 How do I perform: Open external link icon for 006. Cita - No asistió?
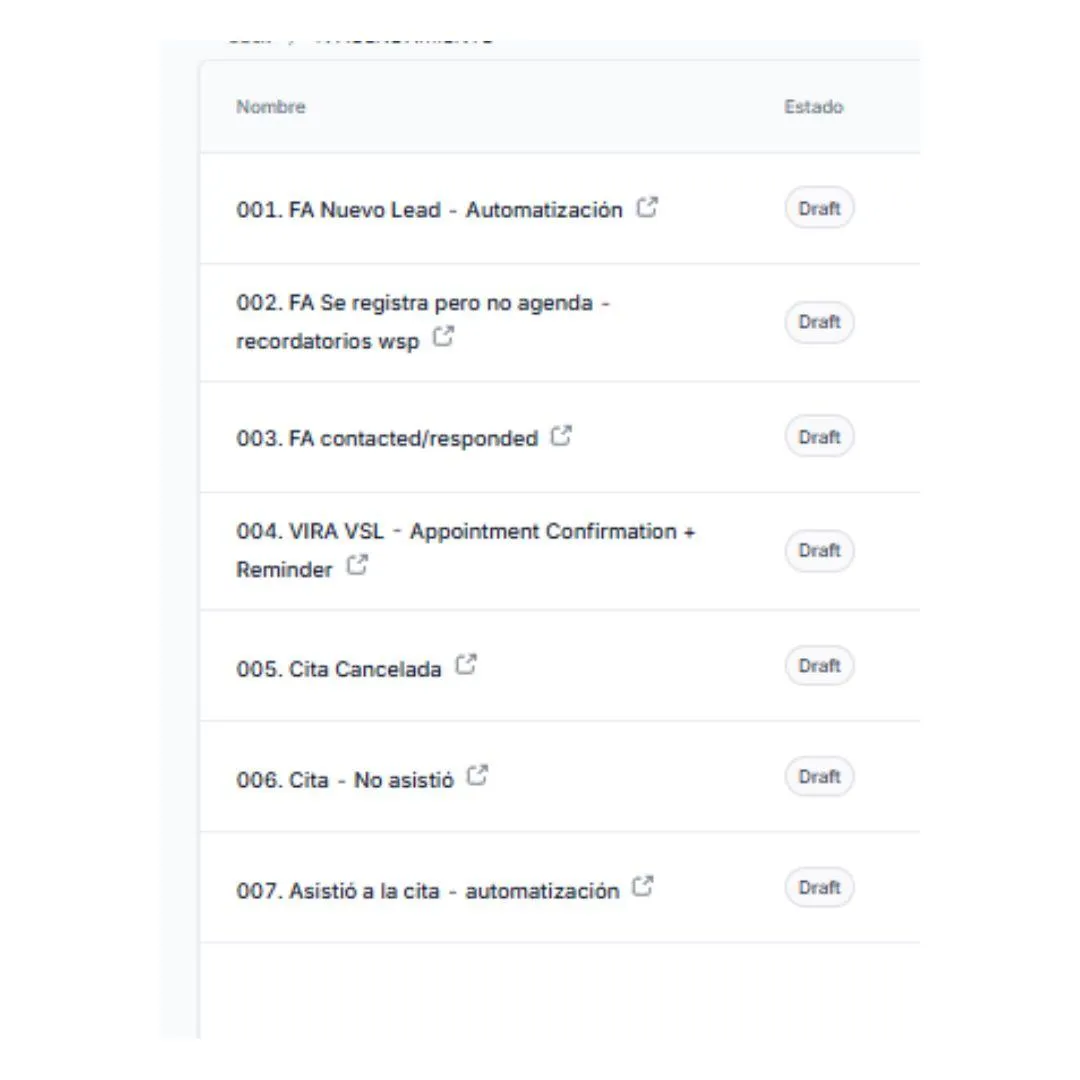point(477,776)
